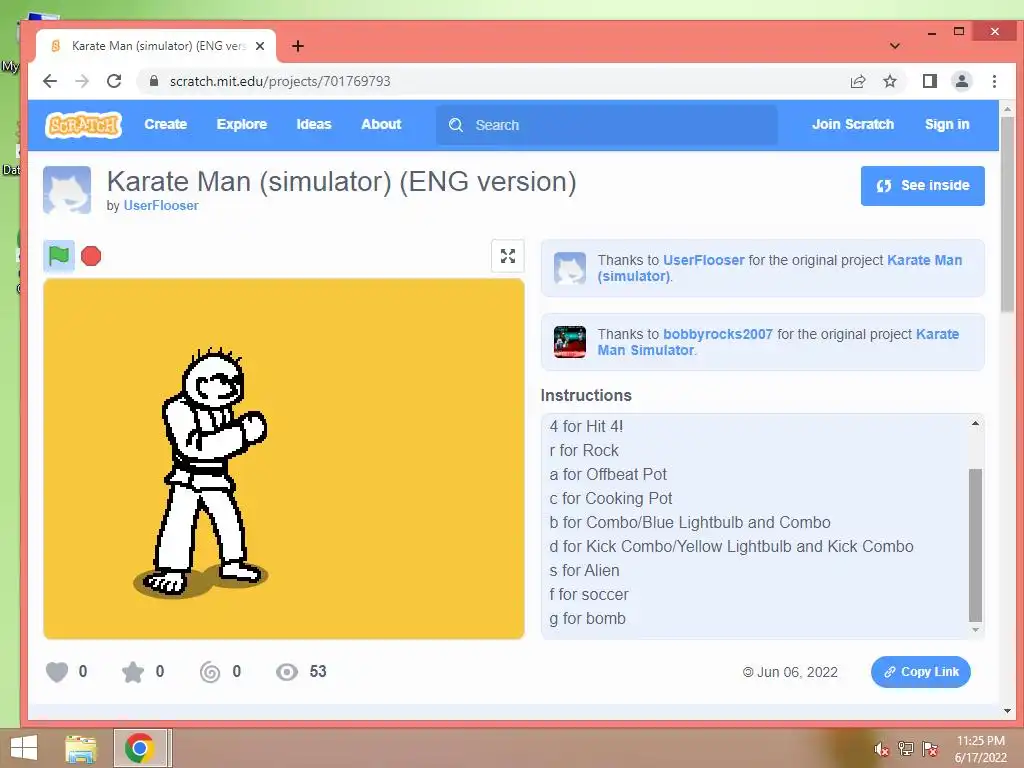Open File Explorer from the taskbar

(81, 748)
